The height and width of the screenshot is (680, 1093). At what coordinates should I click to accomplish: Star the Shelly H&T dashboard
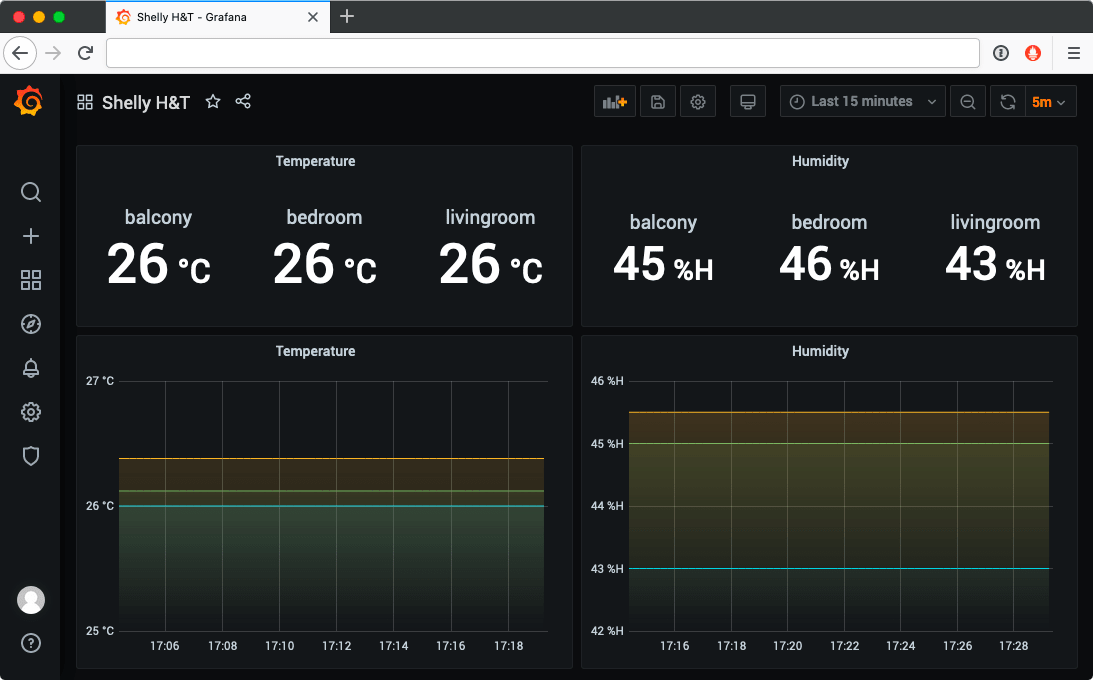point(212,101)
